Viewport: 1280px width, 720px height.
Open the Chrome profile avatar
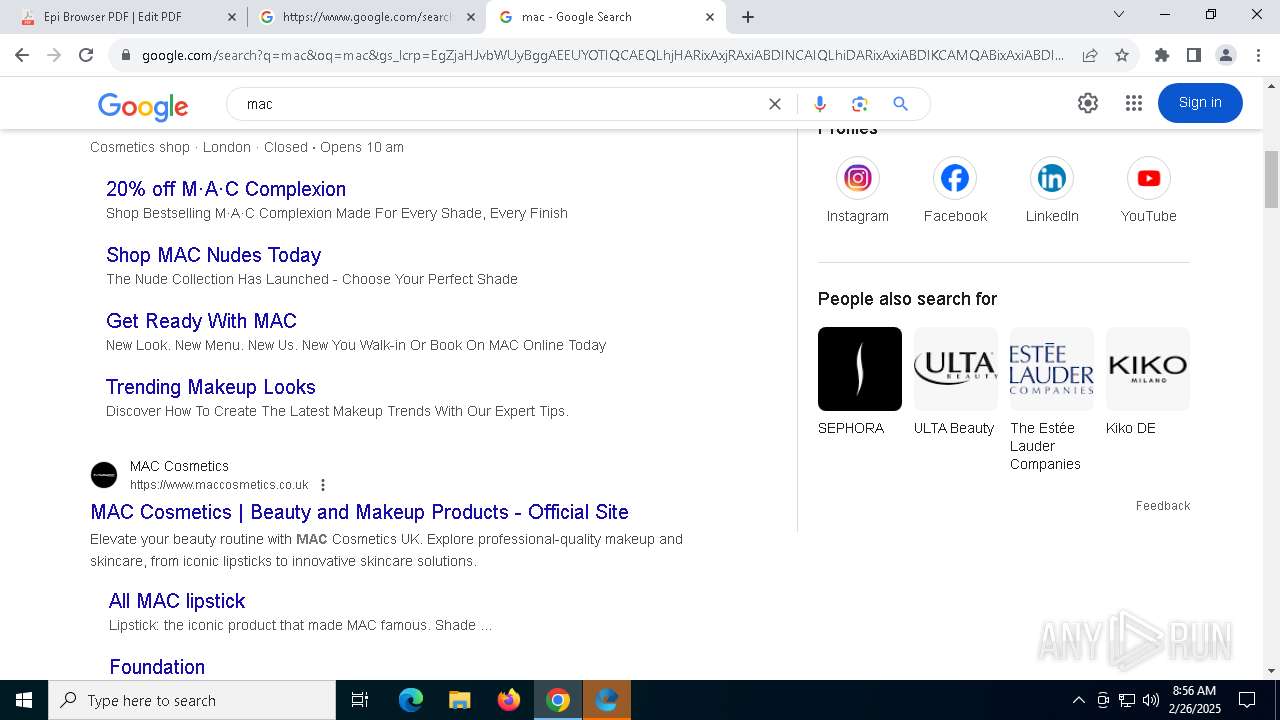[x=1225, y=55]
